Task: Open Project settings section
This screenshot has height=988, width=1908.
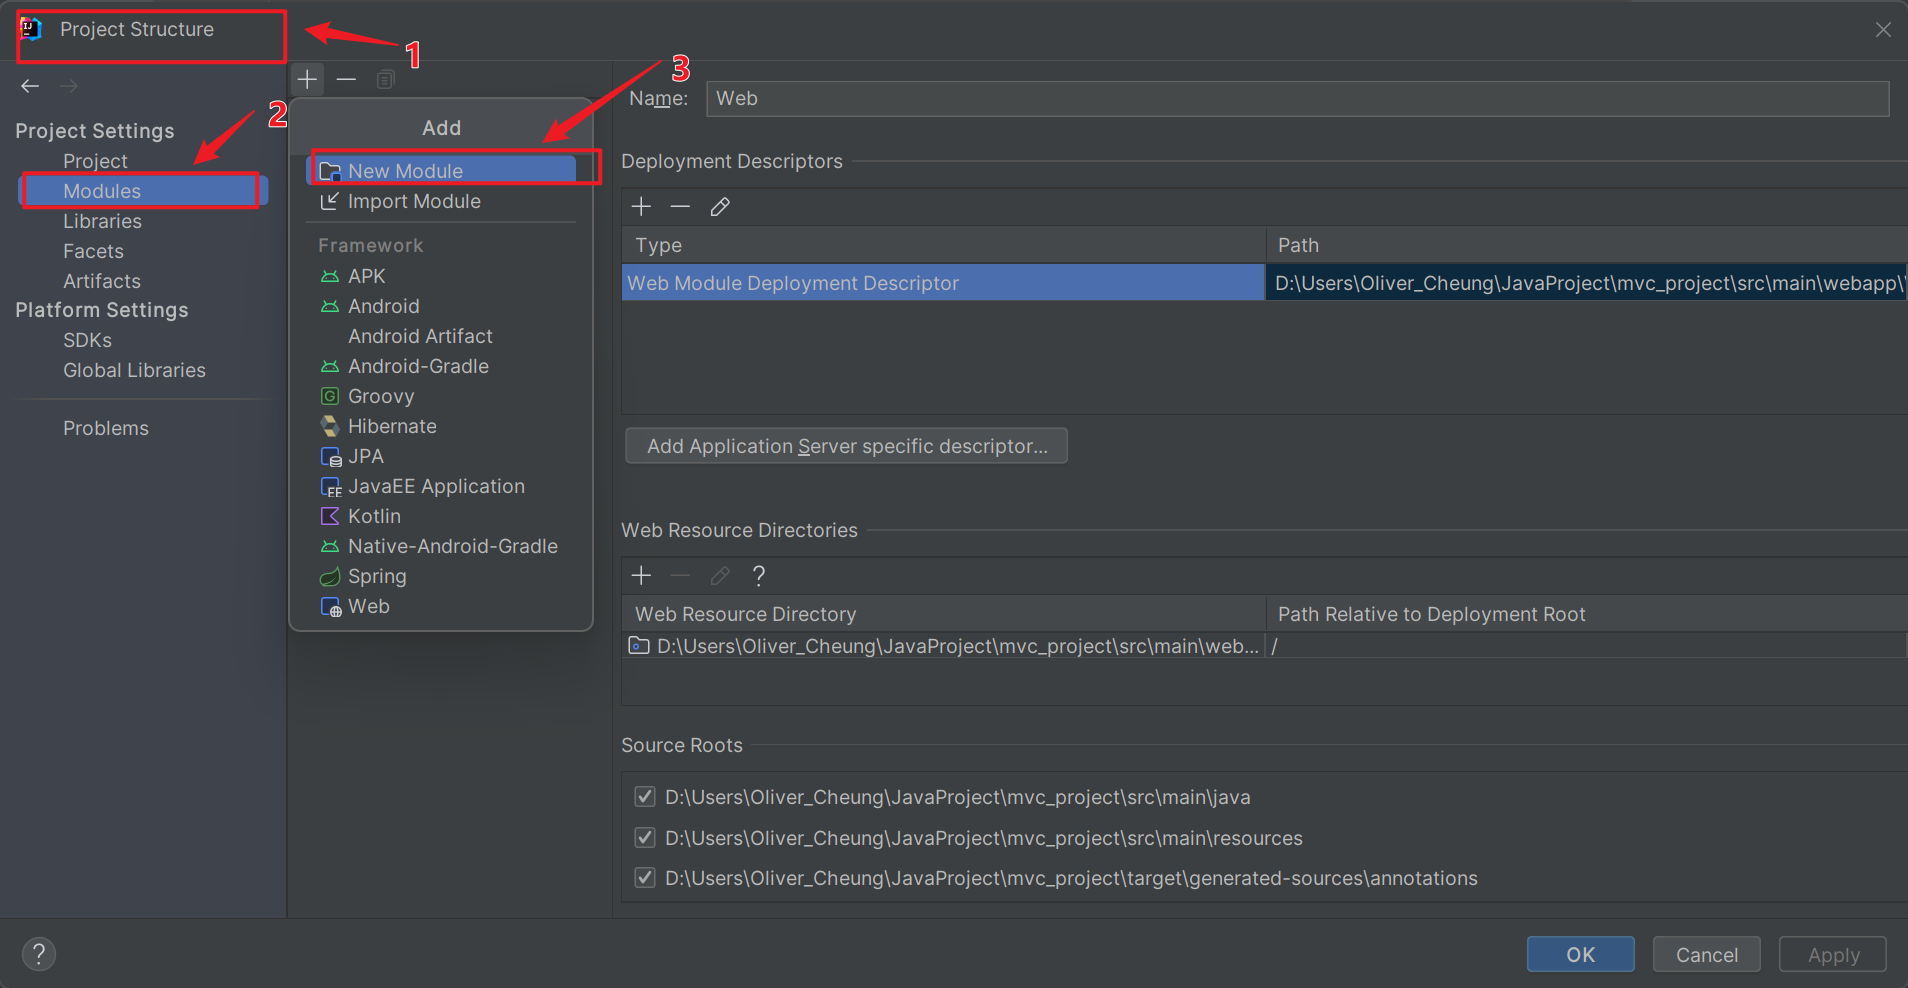Action: pyautogui.click(x=95, y=161)
